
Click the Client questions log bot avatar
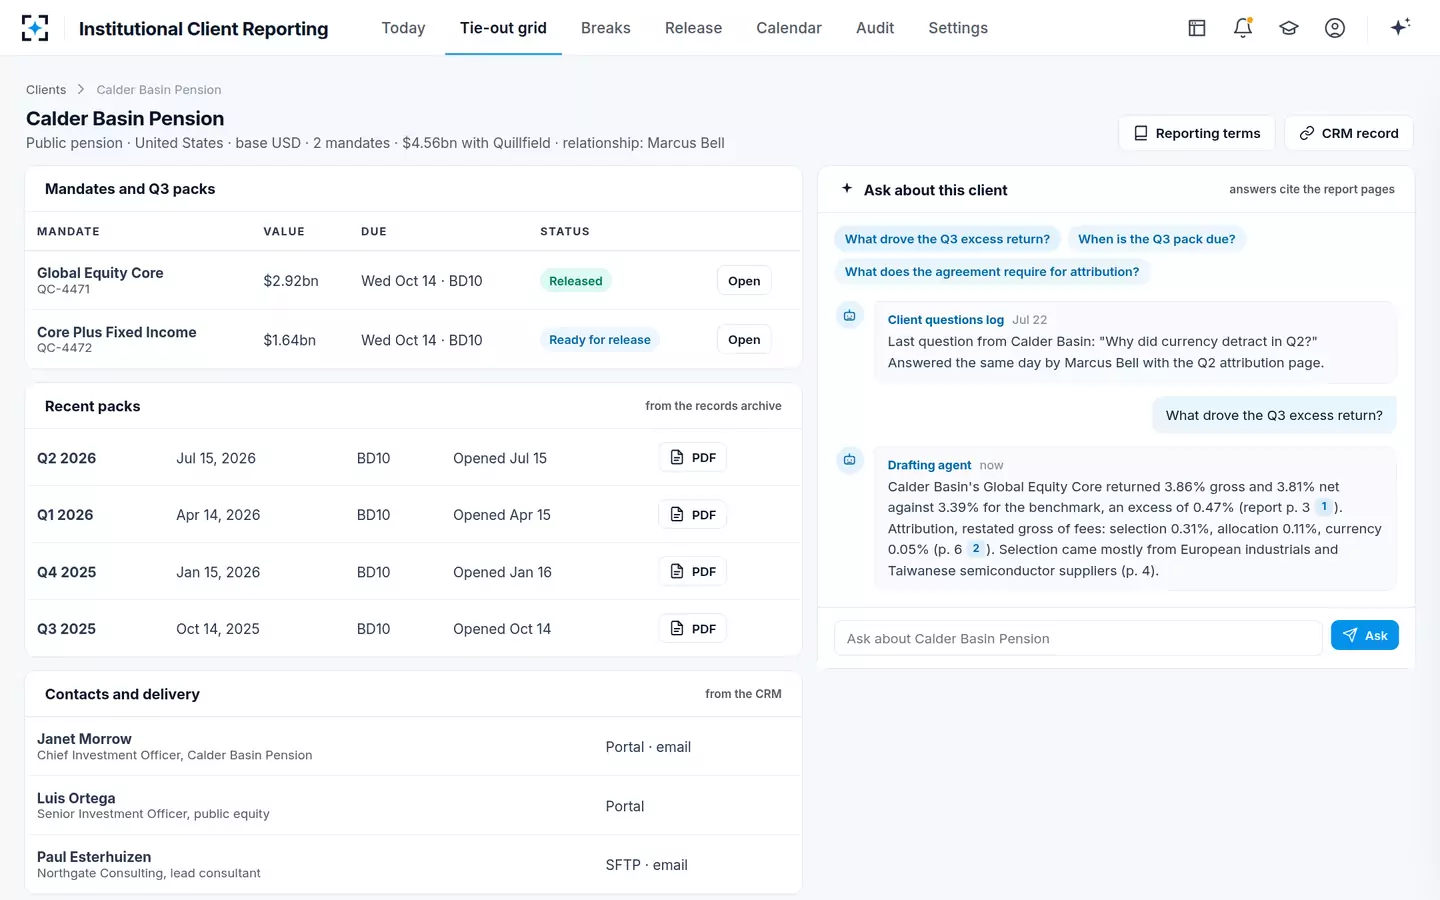[850, 316]
